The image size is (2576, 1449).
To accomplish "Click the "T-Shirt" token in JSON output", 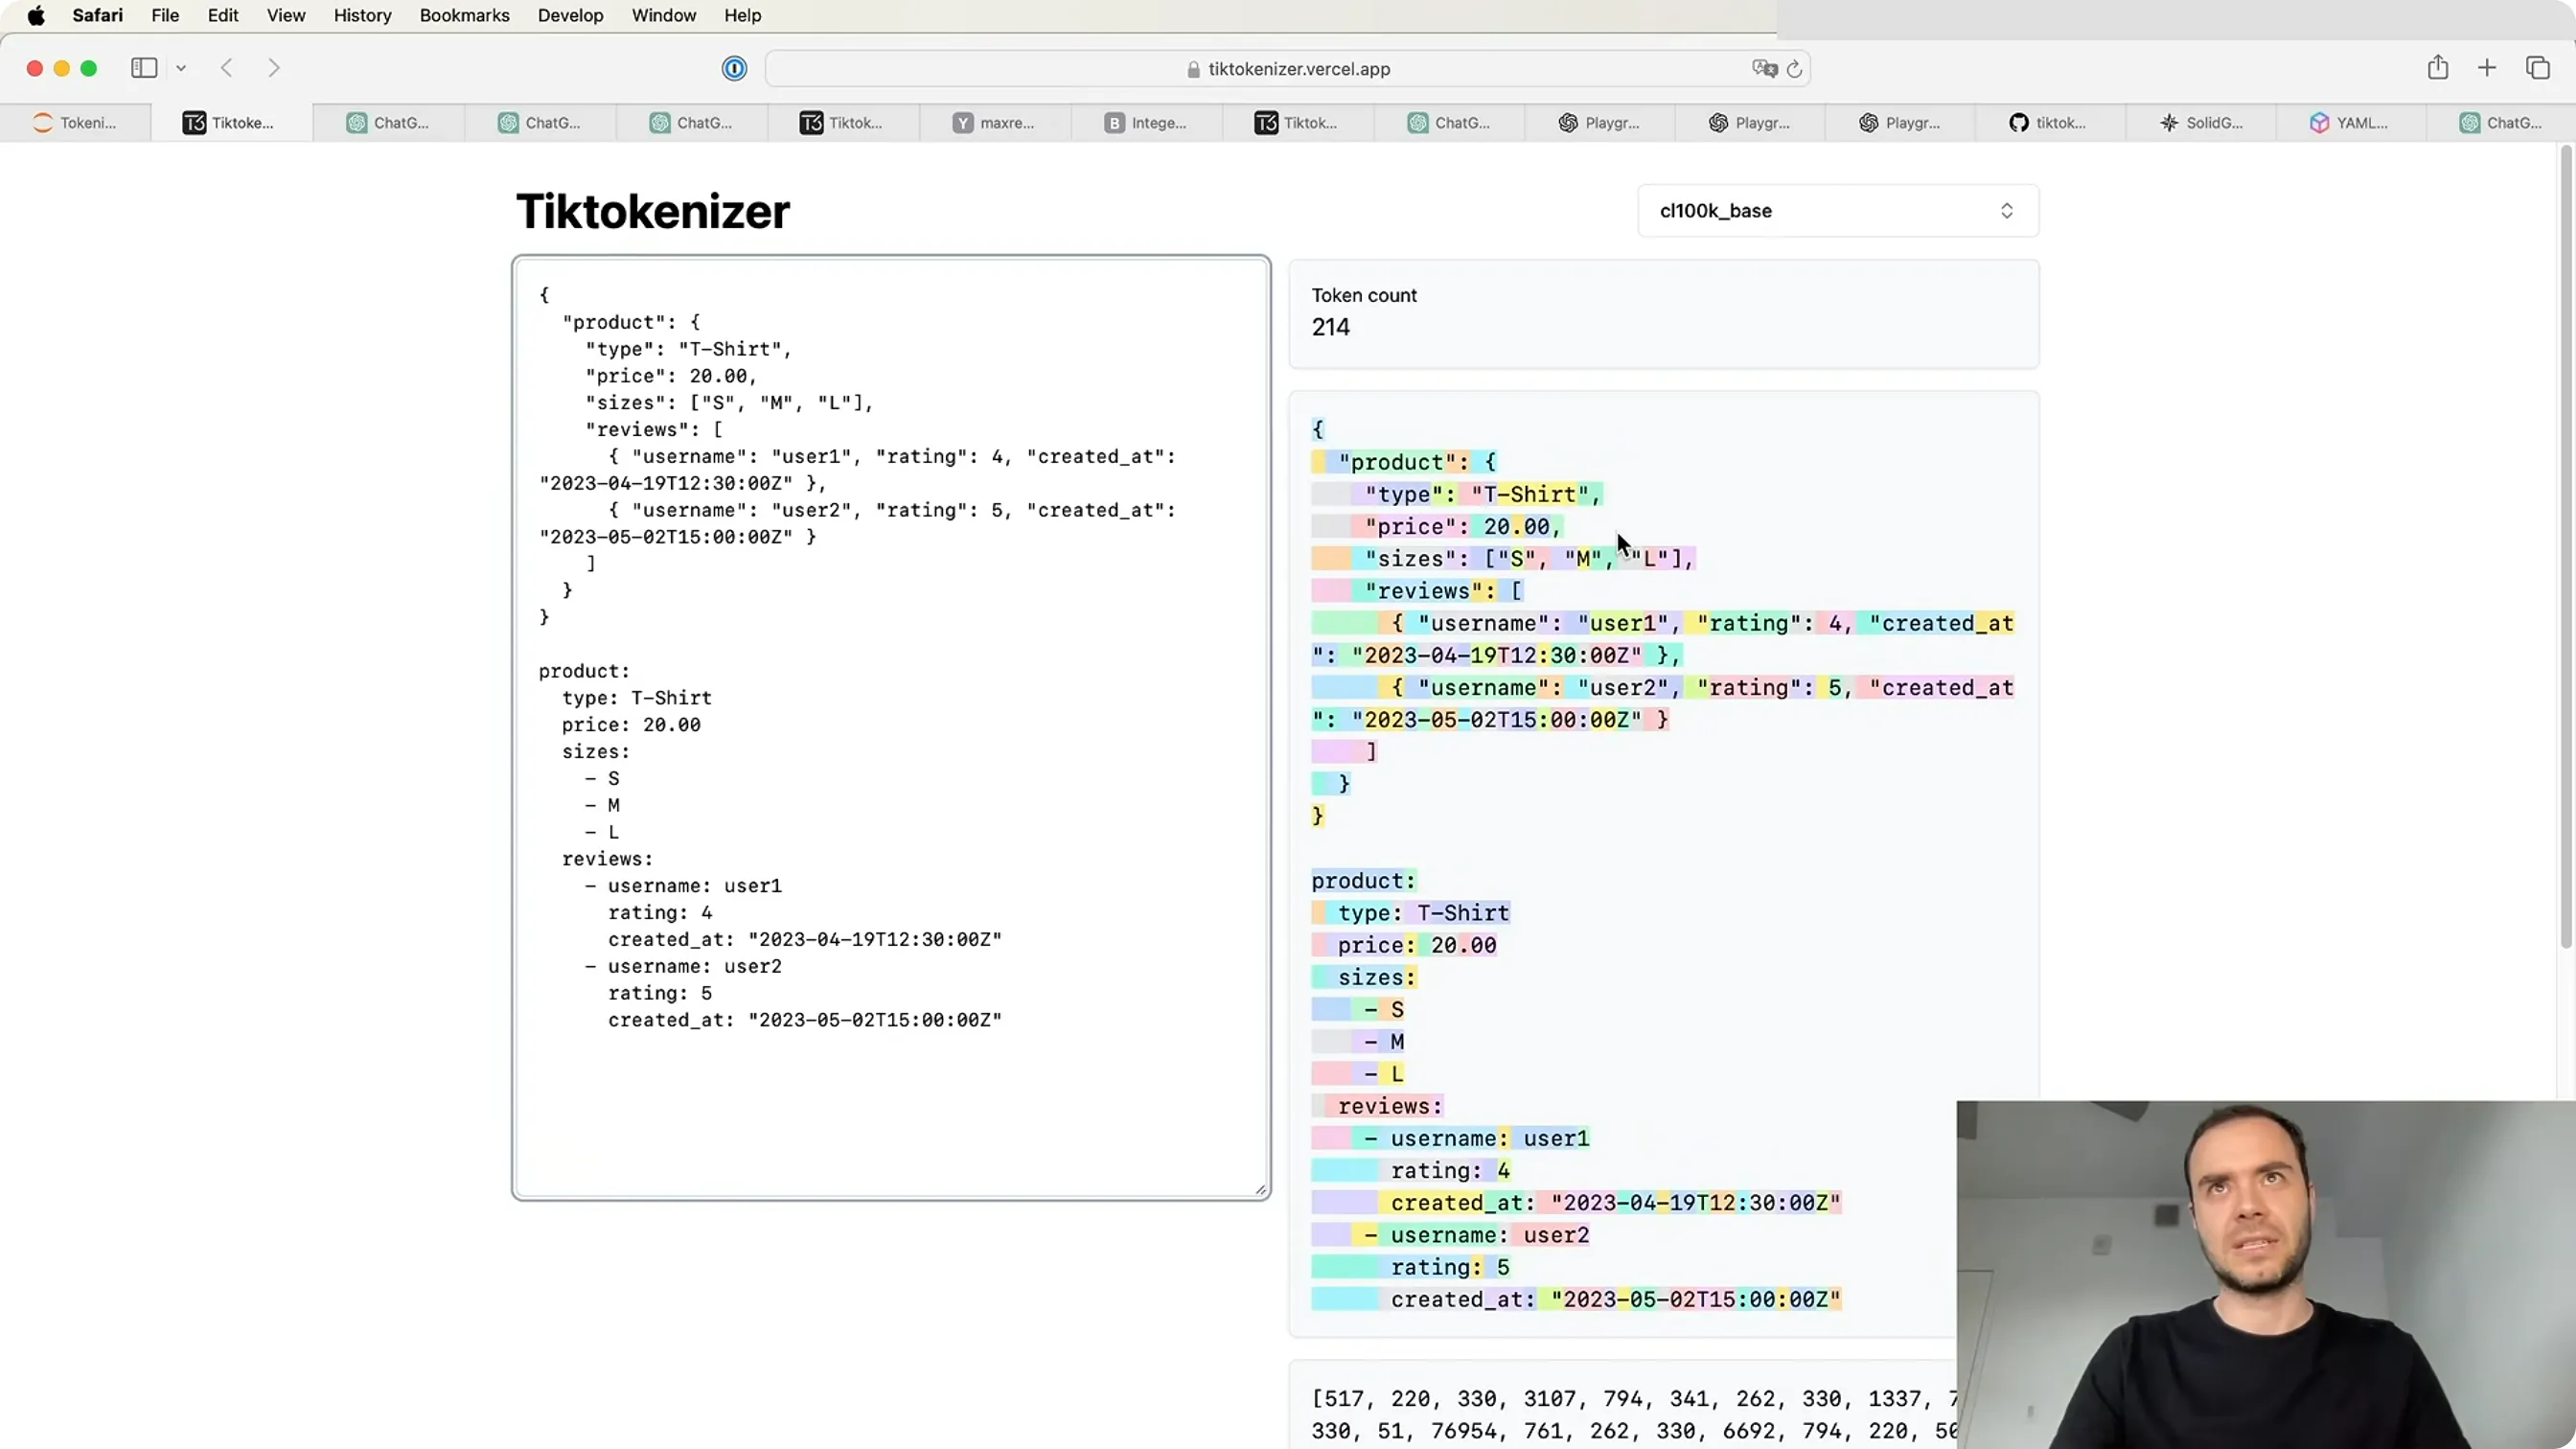I will tap(1529, 494).
